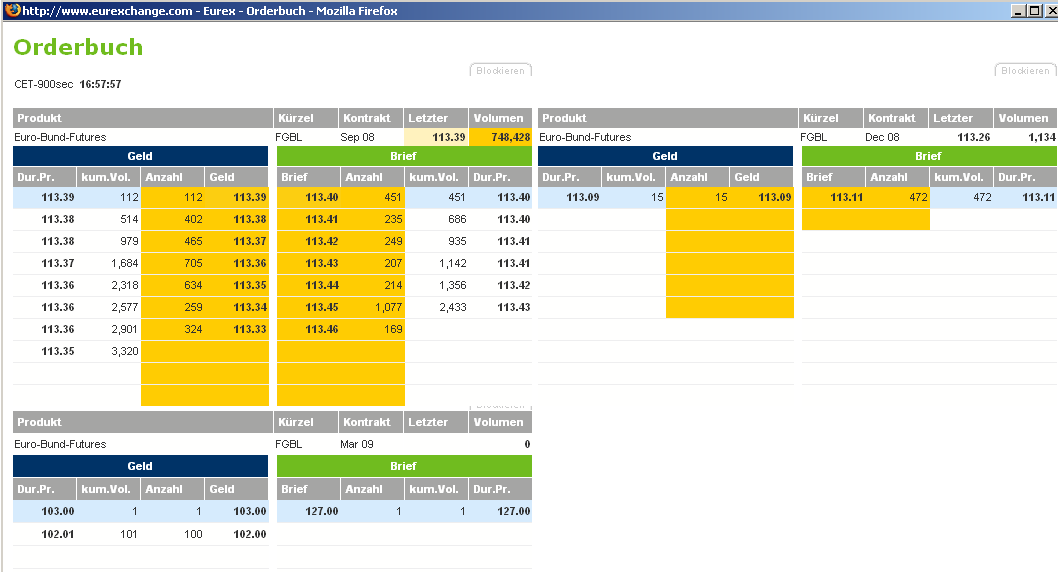Select the blue Geld header of the Sep 08 book
Viewport: 1058px width, 572px height.
coord(140,156)
